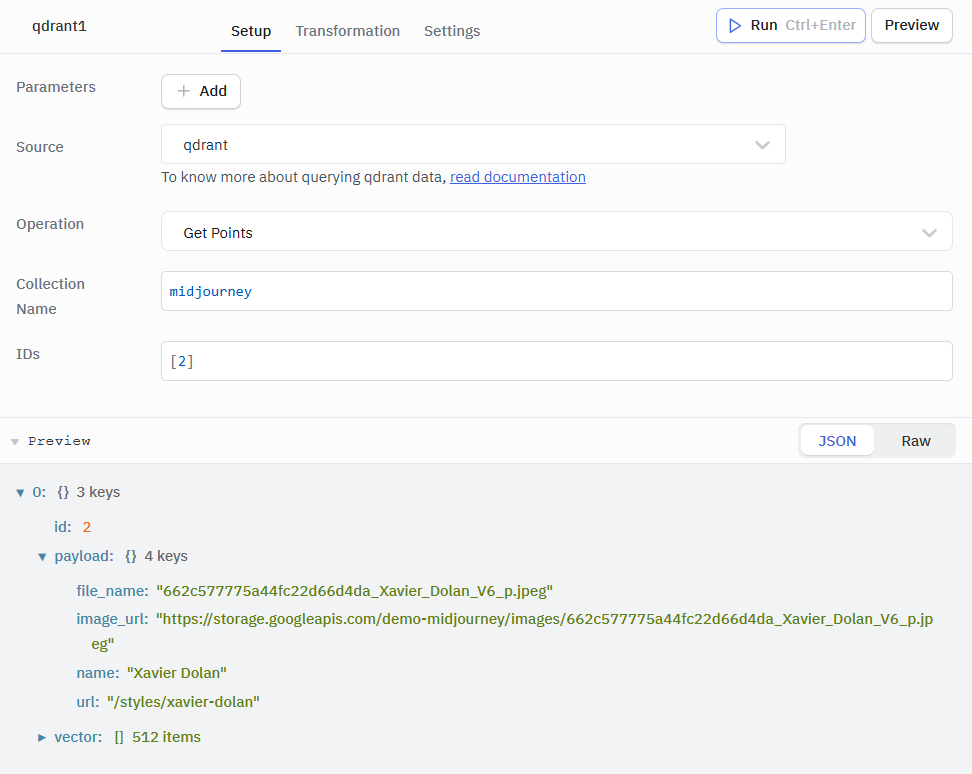972x774 pixels.
Task: Collapse the payload node
Action: pos(42,556)
